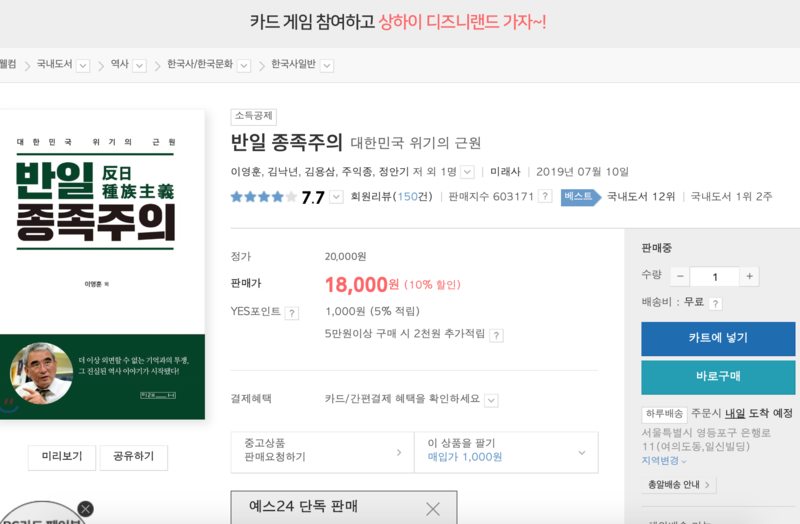This screenshot has height=524, width=800.
Task: Expand the 국내도서 breadcrumb dropdown
Action: [x=83, y=66]
